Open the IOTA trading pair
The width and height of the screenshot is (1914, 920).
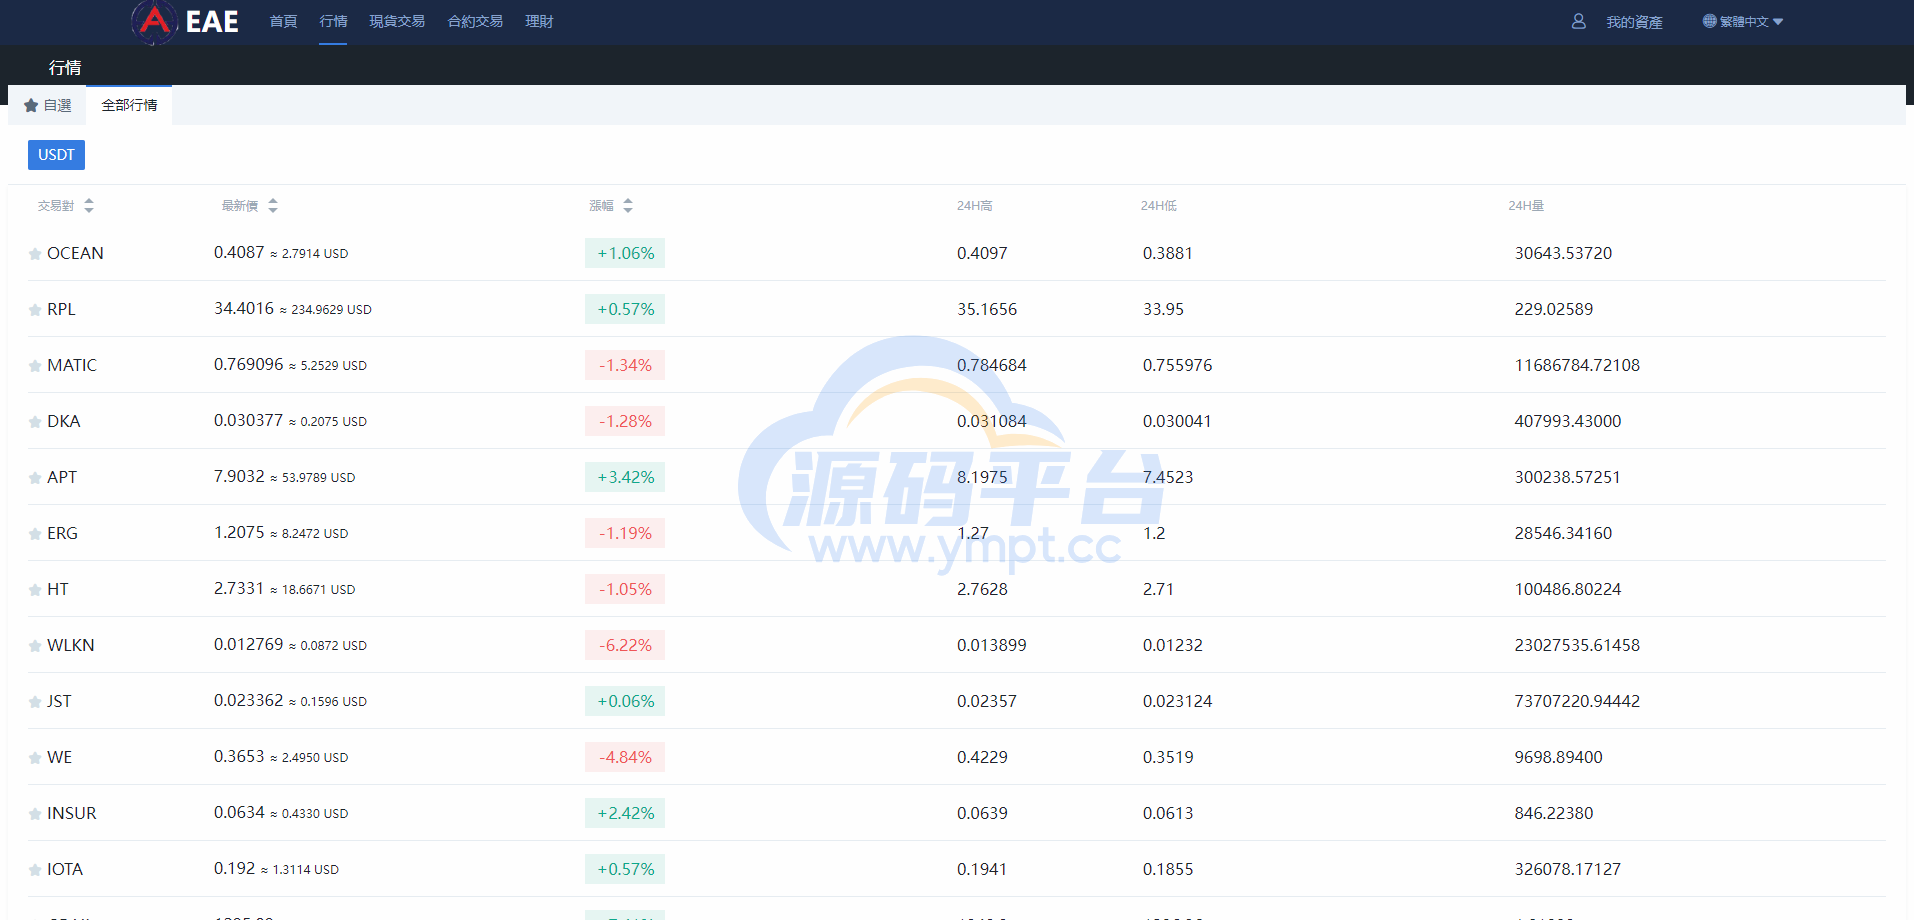pyautogui.click(x=65, y=869)
